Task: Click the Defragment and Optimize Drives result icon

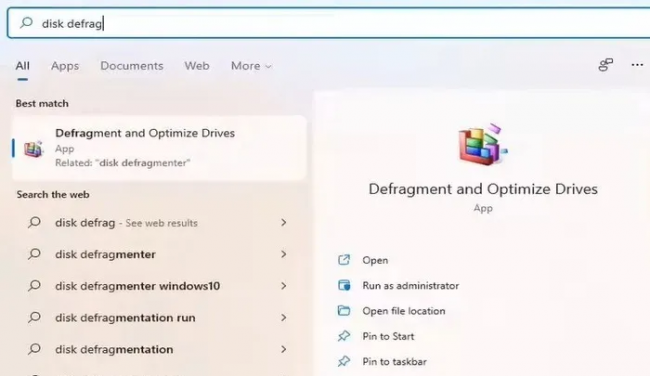Action: pyautogui.click(x=34, y=149)
